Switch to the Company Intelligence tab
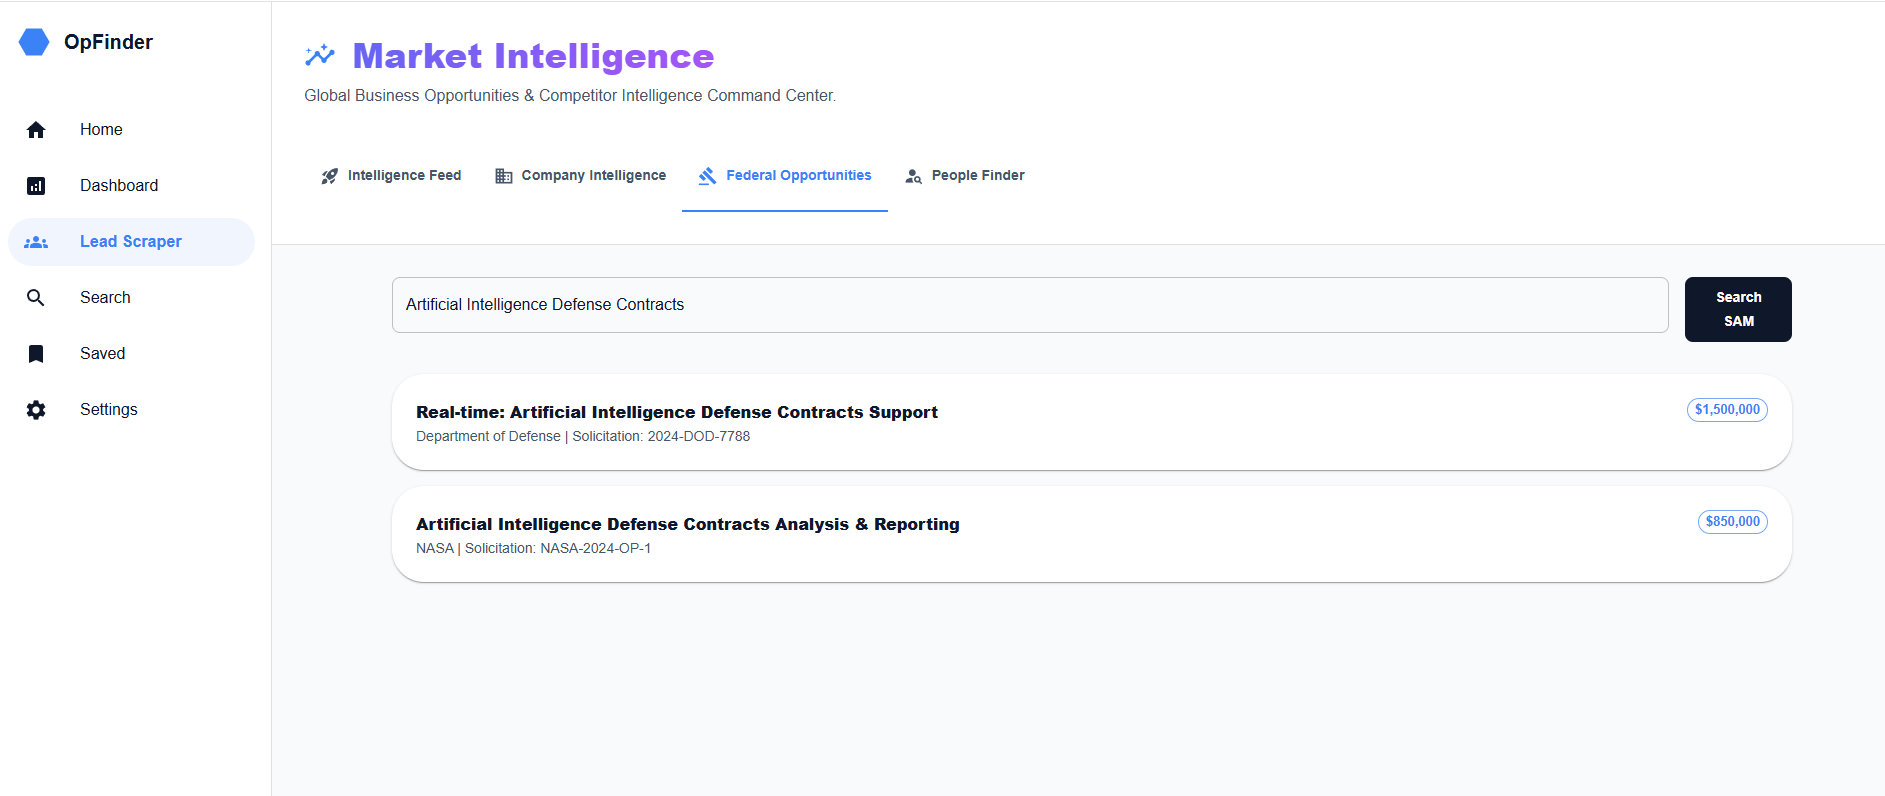1885x796 pixels. tap(580, 176)
